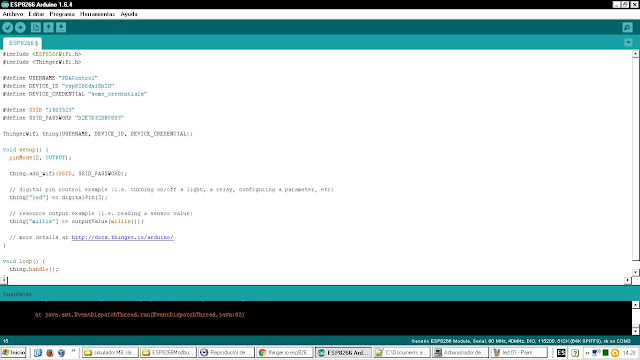Click the thing.add_wifi code line
This screenshot has height=360, width=640.
tap(68, 173)
